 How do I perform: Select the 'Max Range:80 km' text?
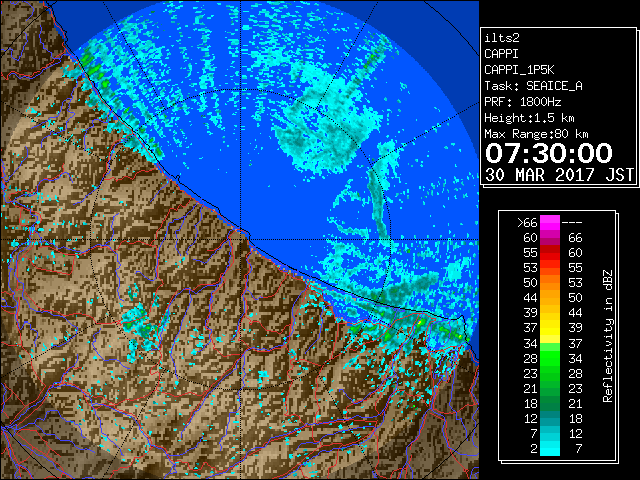pos(536,134)
